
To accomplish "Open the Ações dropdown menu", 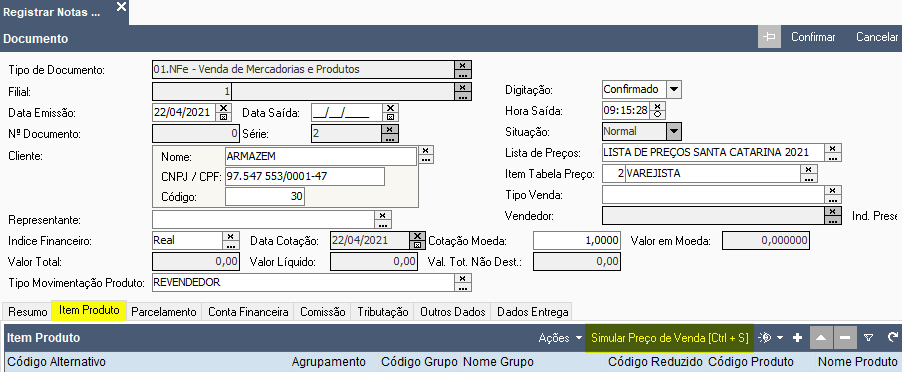I will click(561, 338).
